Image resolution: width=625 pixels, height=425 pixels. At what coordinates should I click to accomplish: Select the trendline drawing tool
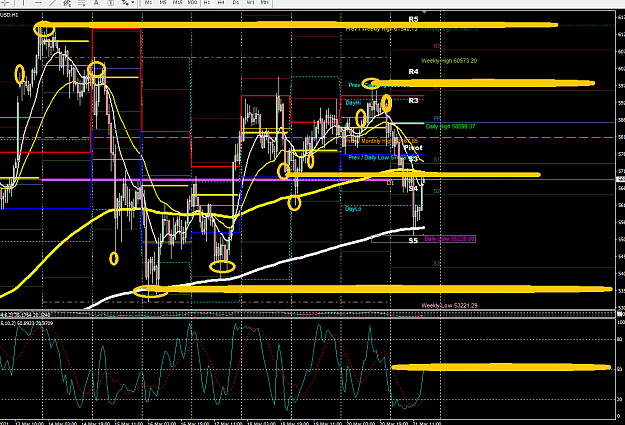pyautogui.click(x=52, y=2)
